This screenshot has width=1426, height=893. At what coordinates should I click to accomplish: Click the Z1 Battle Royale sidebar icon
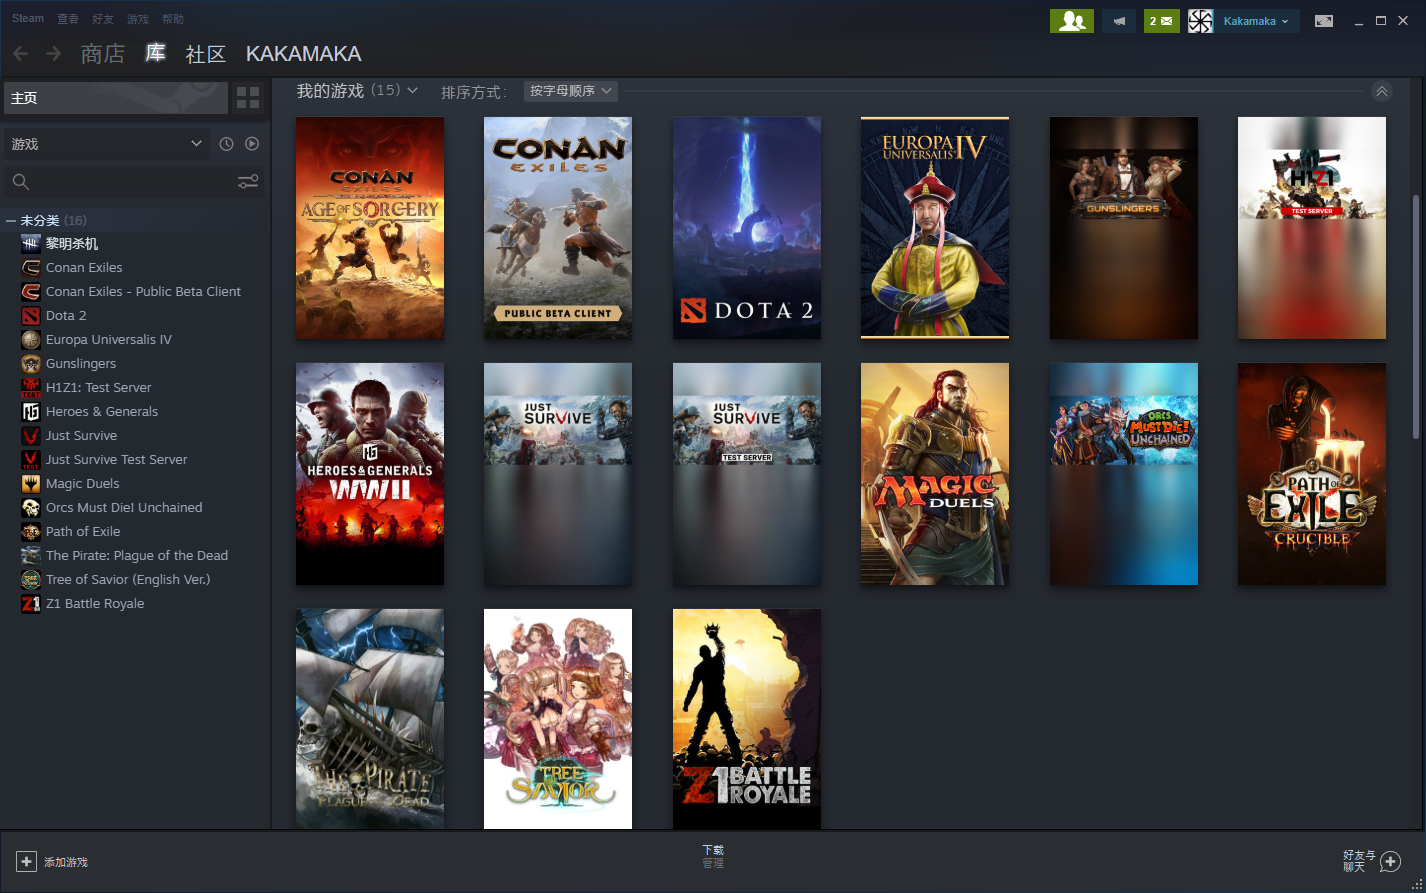31,603
